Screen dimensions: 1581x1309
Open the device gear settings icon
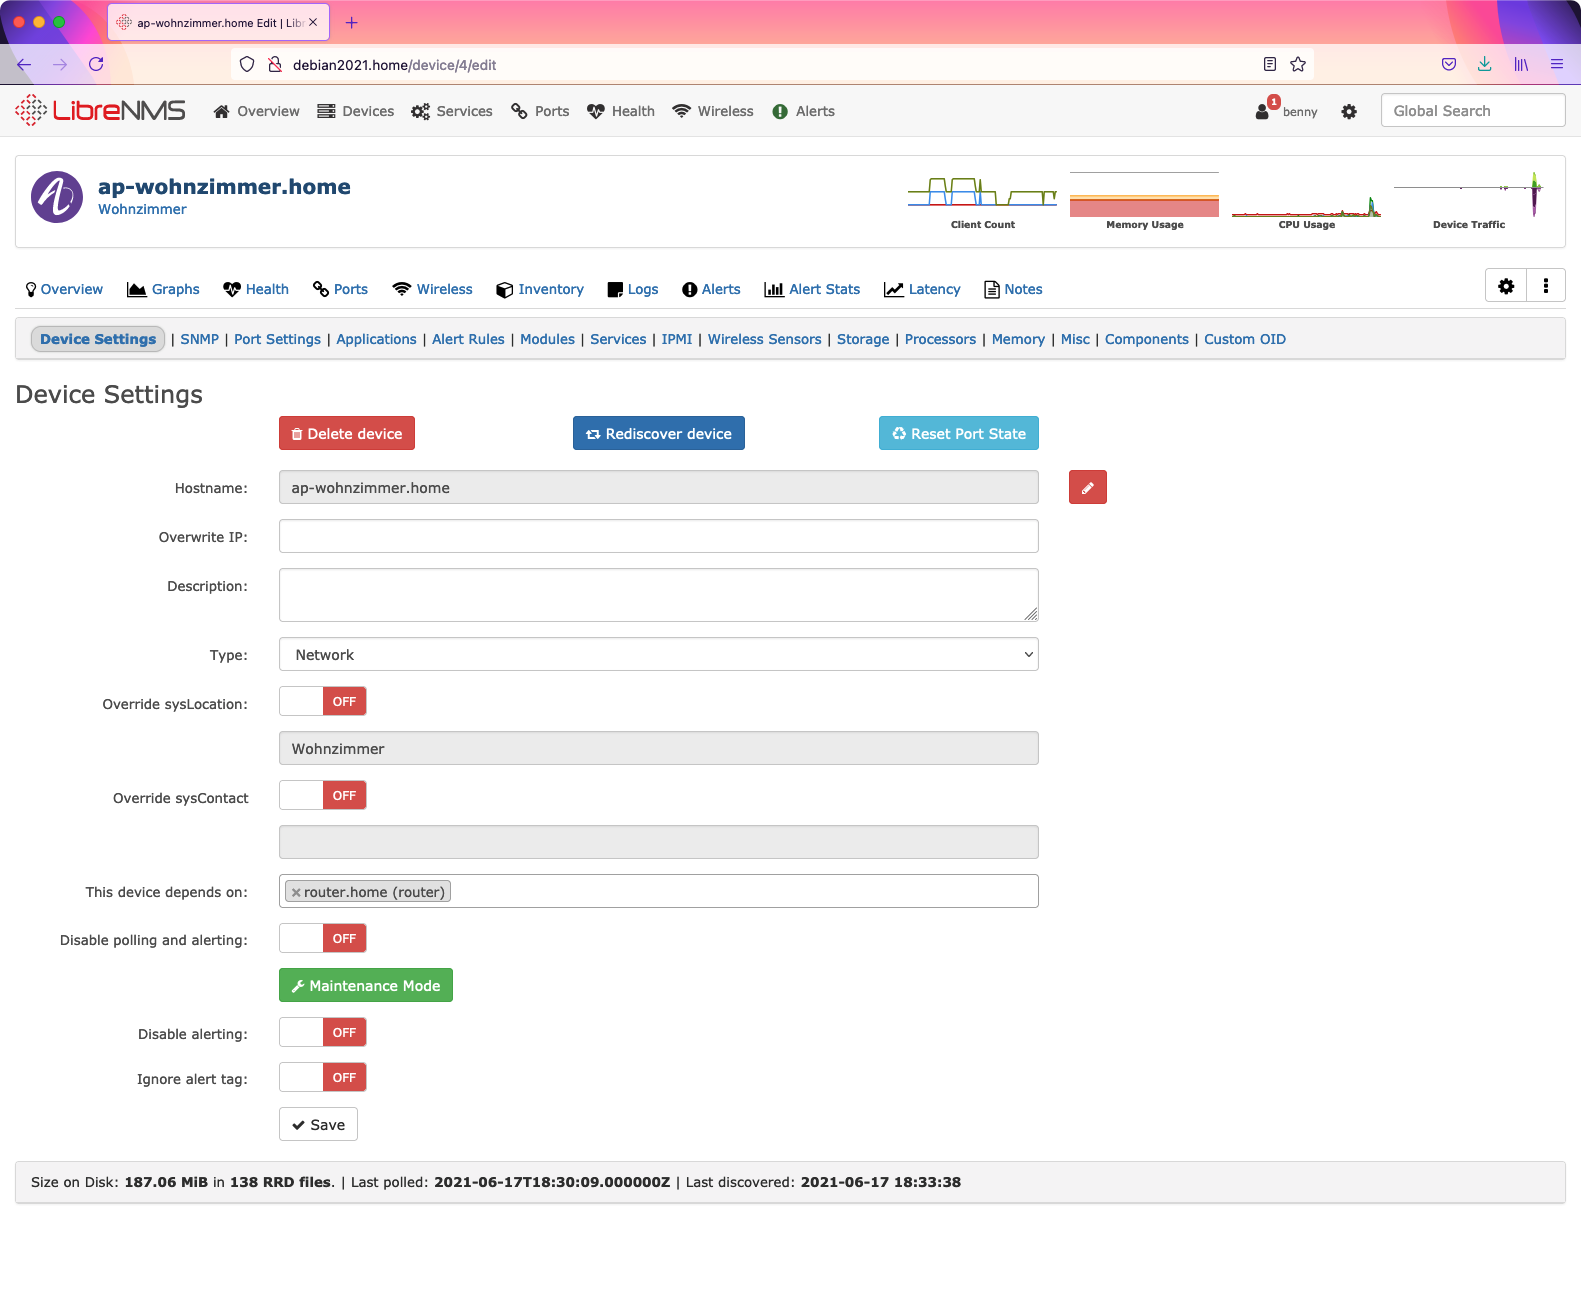point(1506,286)
